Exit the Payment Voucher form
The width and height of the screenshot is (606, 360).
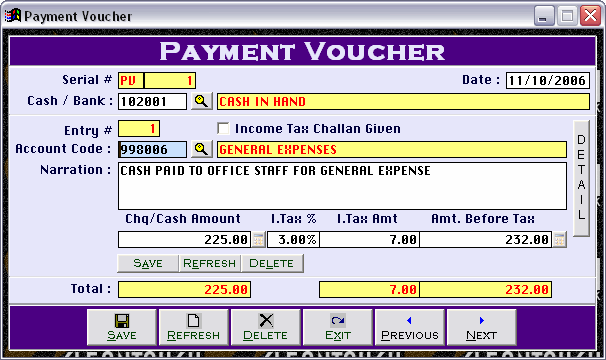click(337, 327)
